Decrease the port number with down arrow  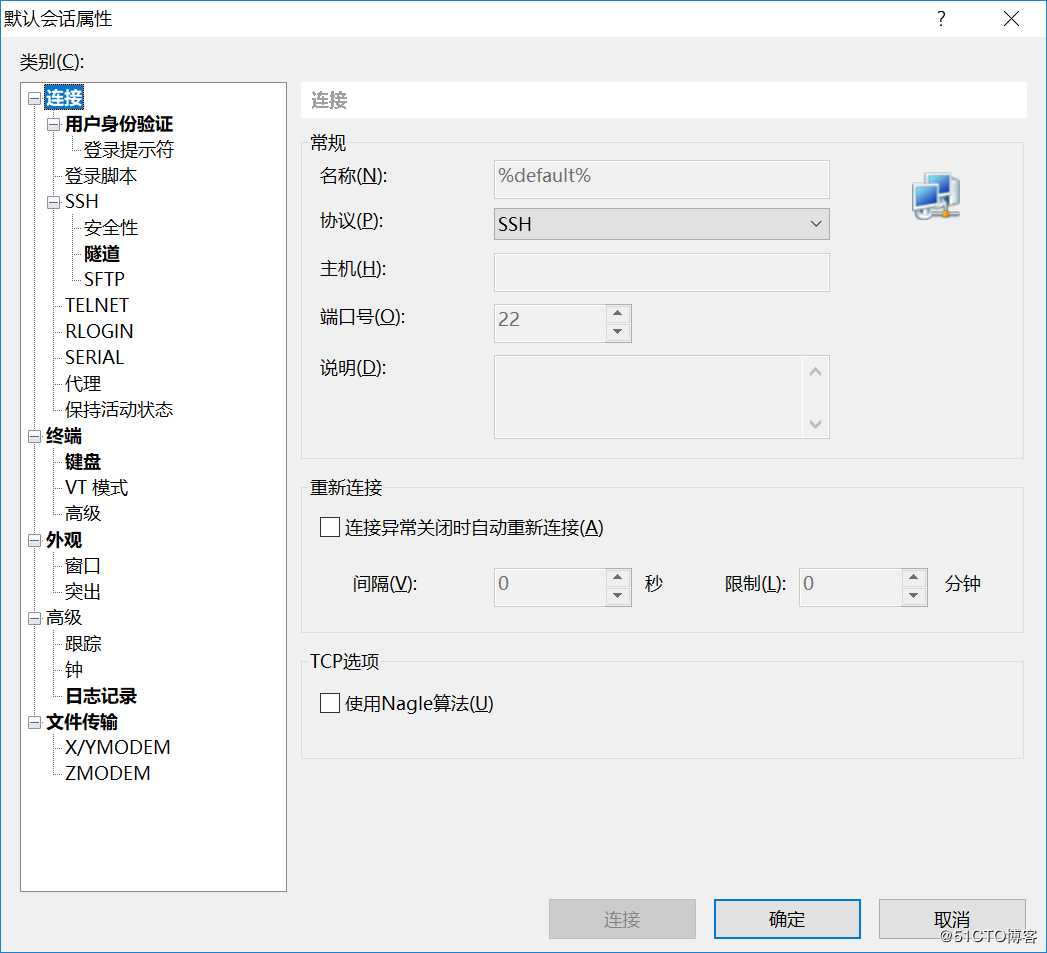pyautogui.click(x=618, y=332)
